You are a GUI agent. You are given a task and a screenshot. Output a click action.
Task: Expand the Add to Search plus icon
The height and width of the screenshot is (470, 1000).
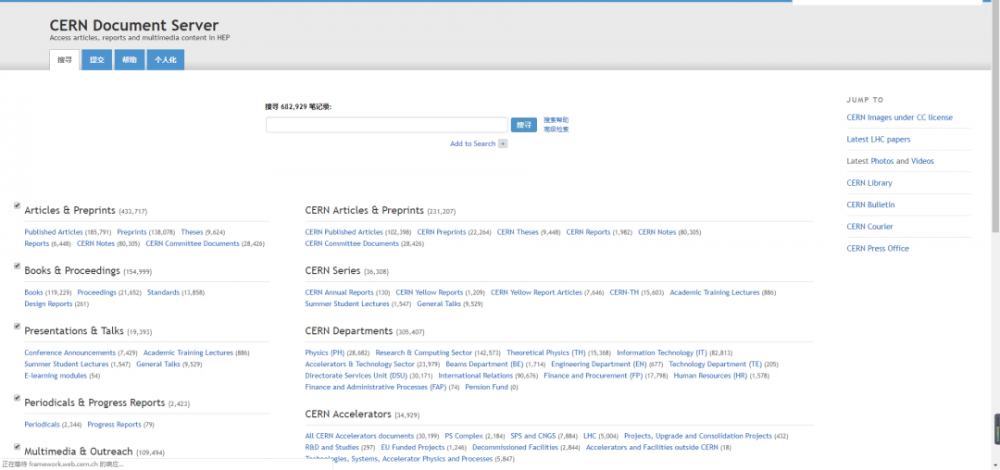pos(503,144)
